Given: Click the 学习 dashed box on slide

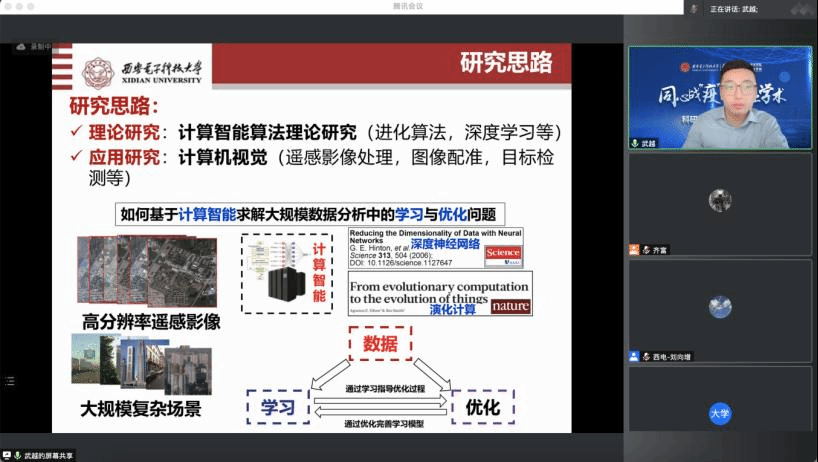Looking at the screenshot, I should (278, 407).
